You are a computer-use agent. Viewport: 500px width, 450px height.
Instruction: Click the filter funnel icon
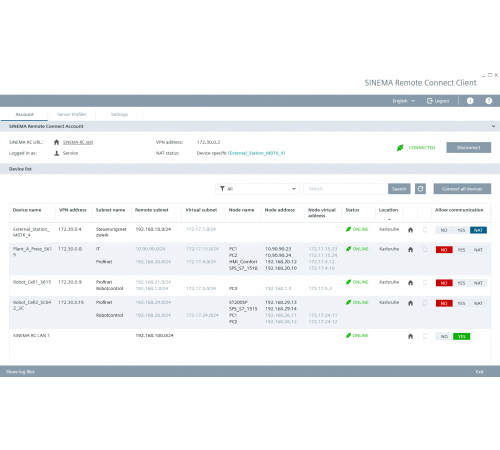[x=222, y=189]
